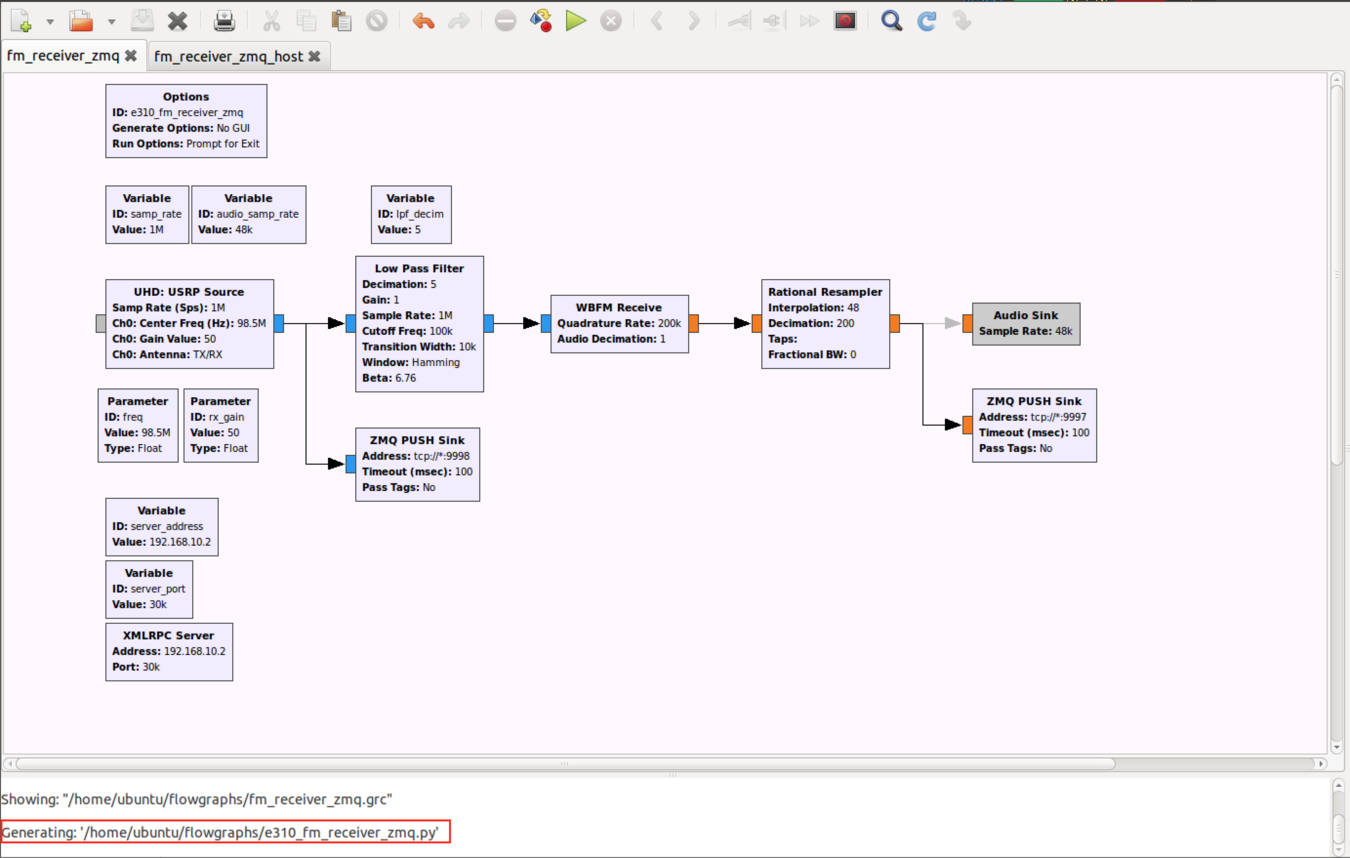This screenshot has height=858, width=1350.
Task: Copy the selected block
Action: 306,20
